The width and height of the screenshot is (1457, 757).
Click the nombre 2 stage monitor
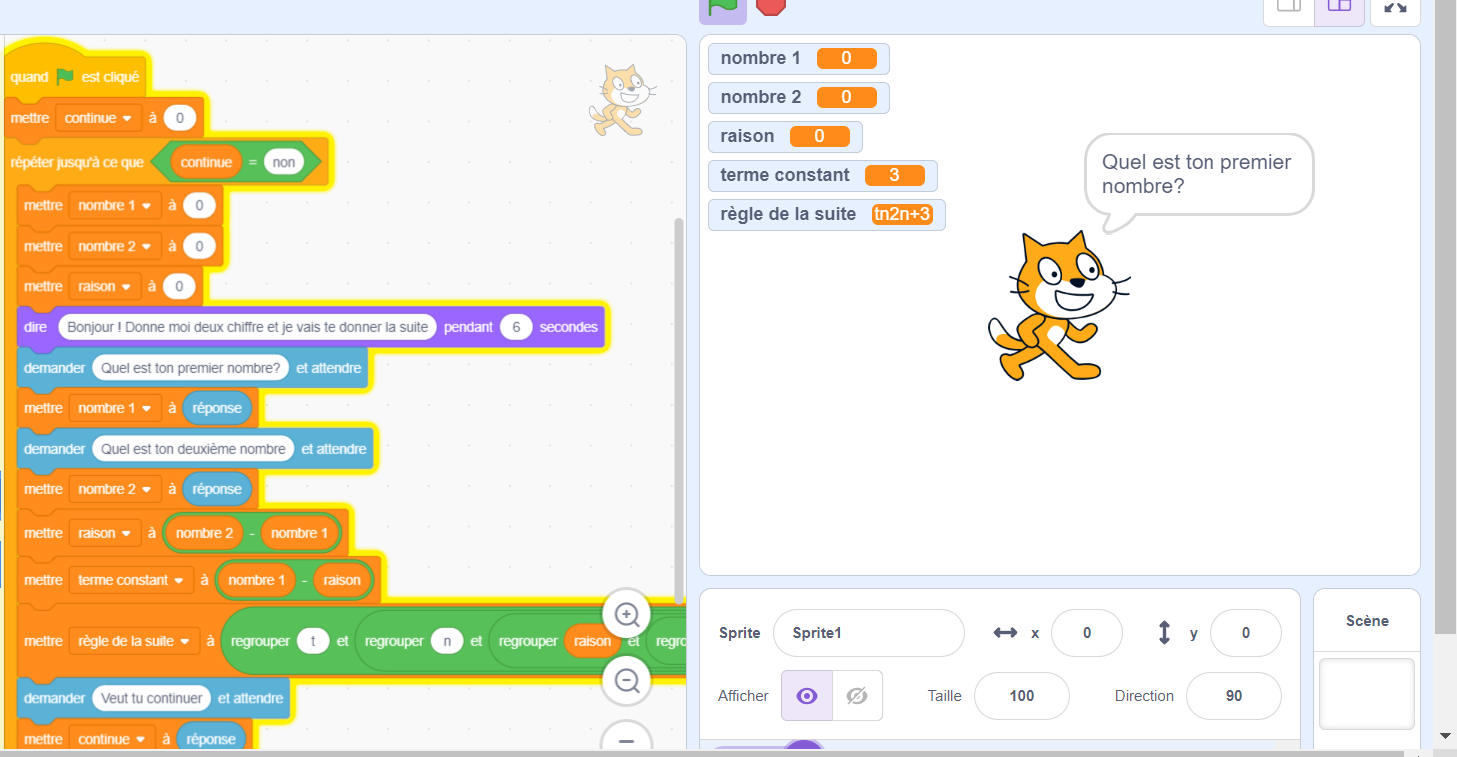coord(798,97)
